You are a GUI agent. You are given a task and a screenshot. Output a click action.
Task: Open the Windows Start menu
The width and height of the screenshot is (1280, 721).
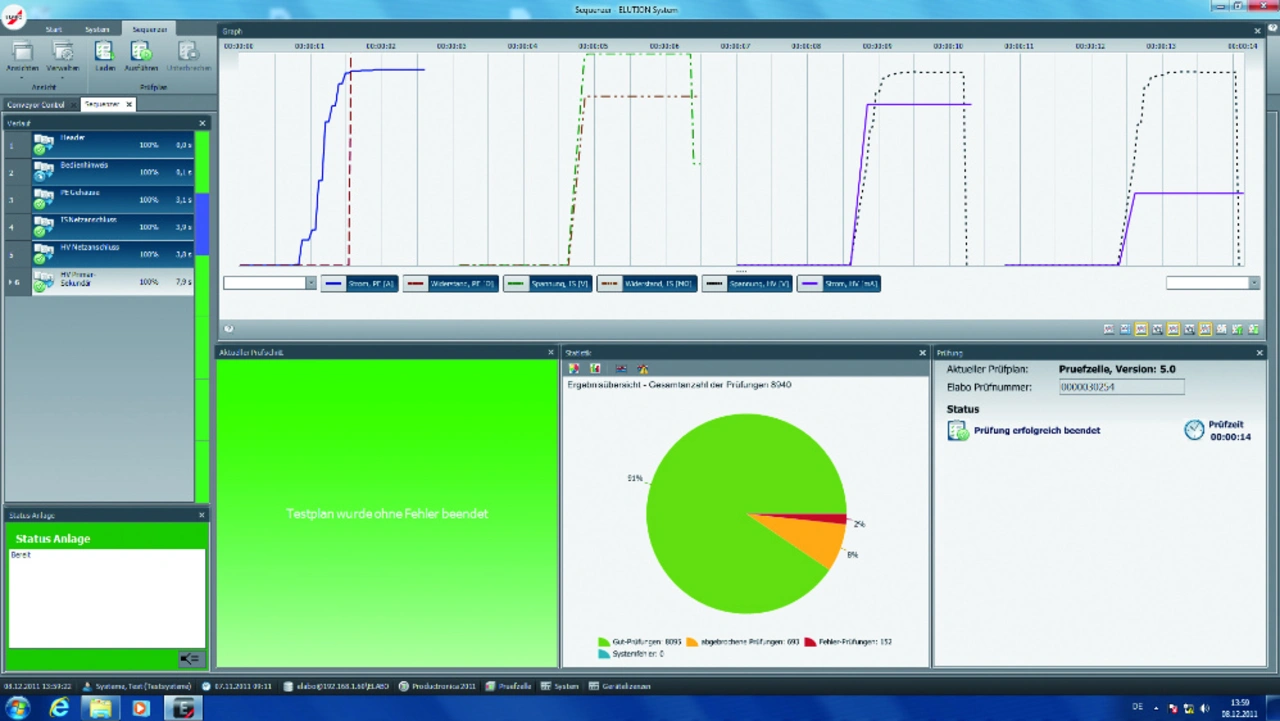click(x=17, y=708)
